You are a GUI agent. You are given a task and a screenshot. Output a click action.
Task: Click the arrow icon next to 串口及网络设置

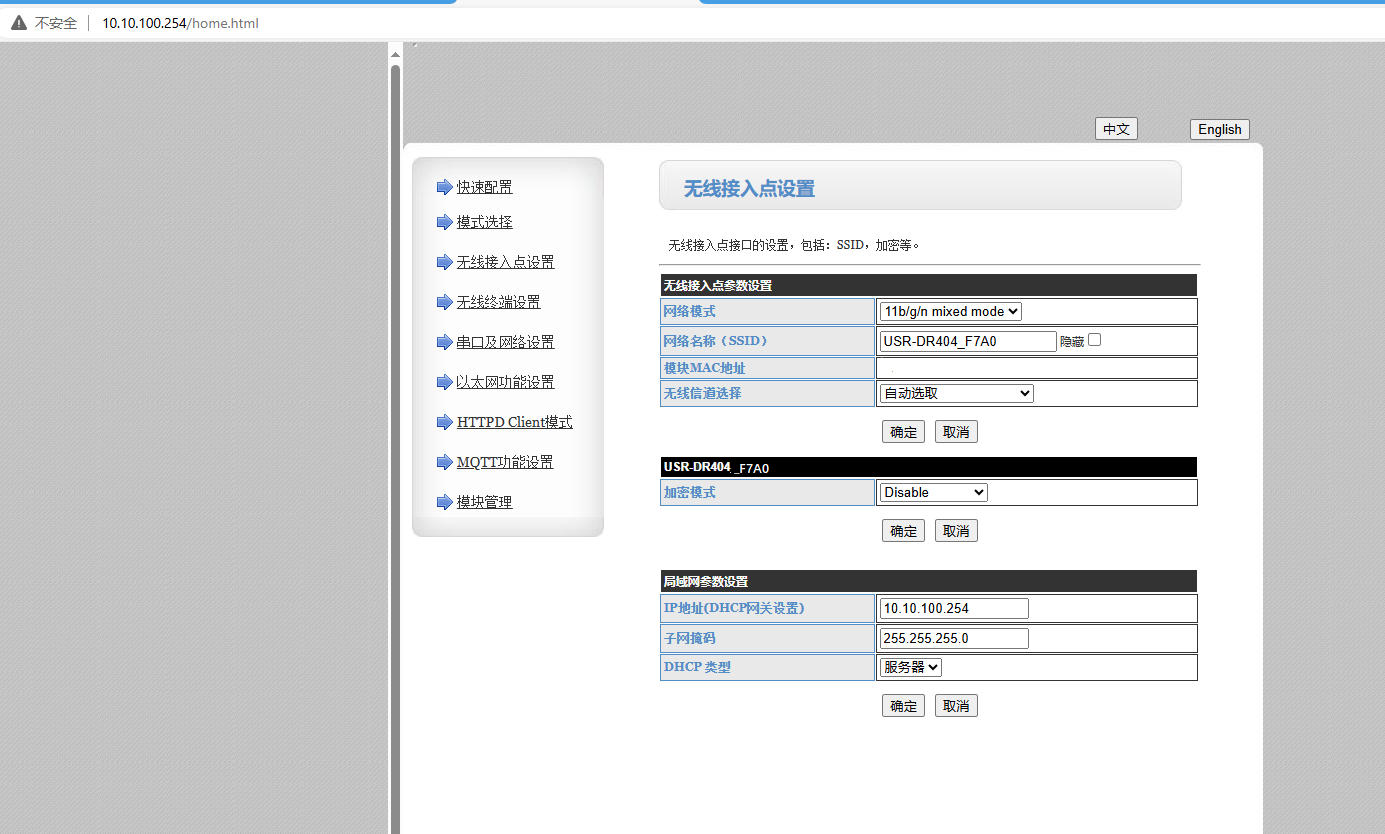click(444, 342)
